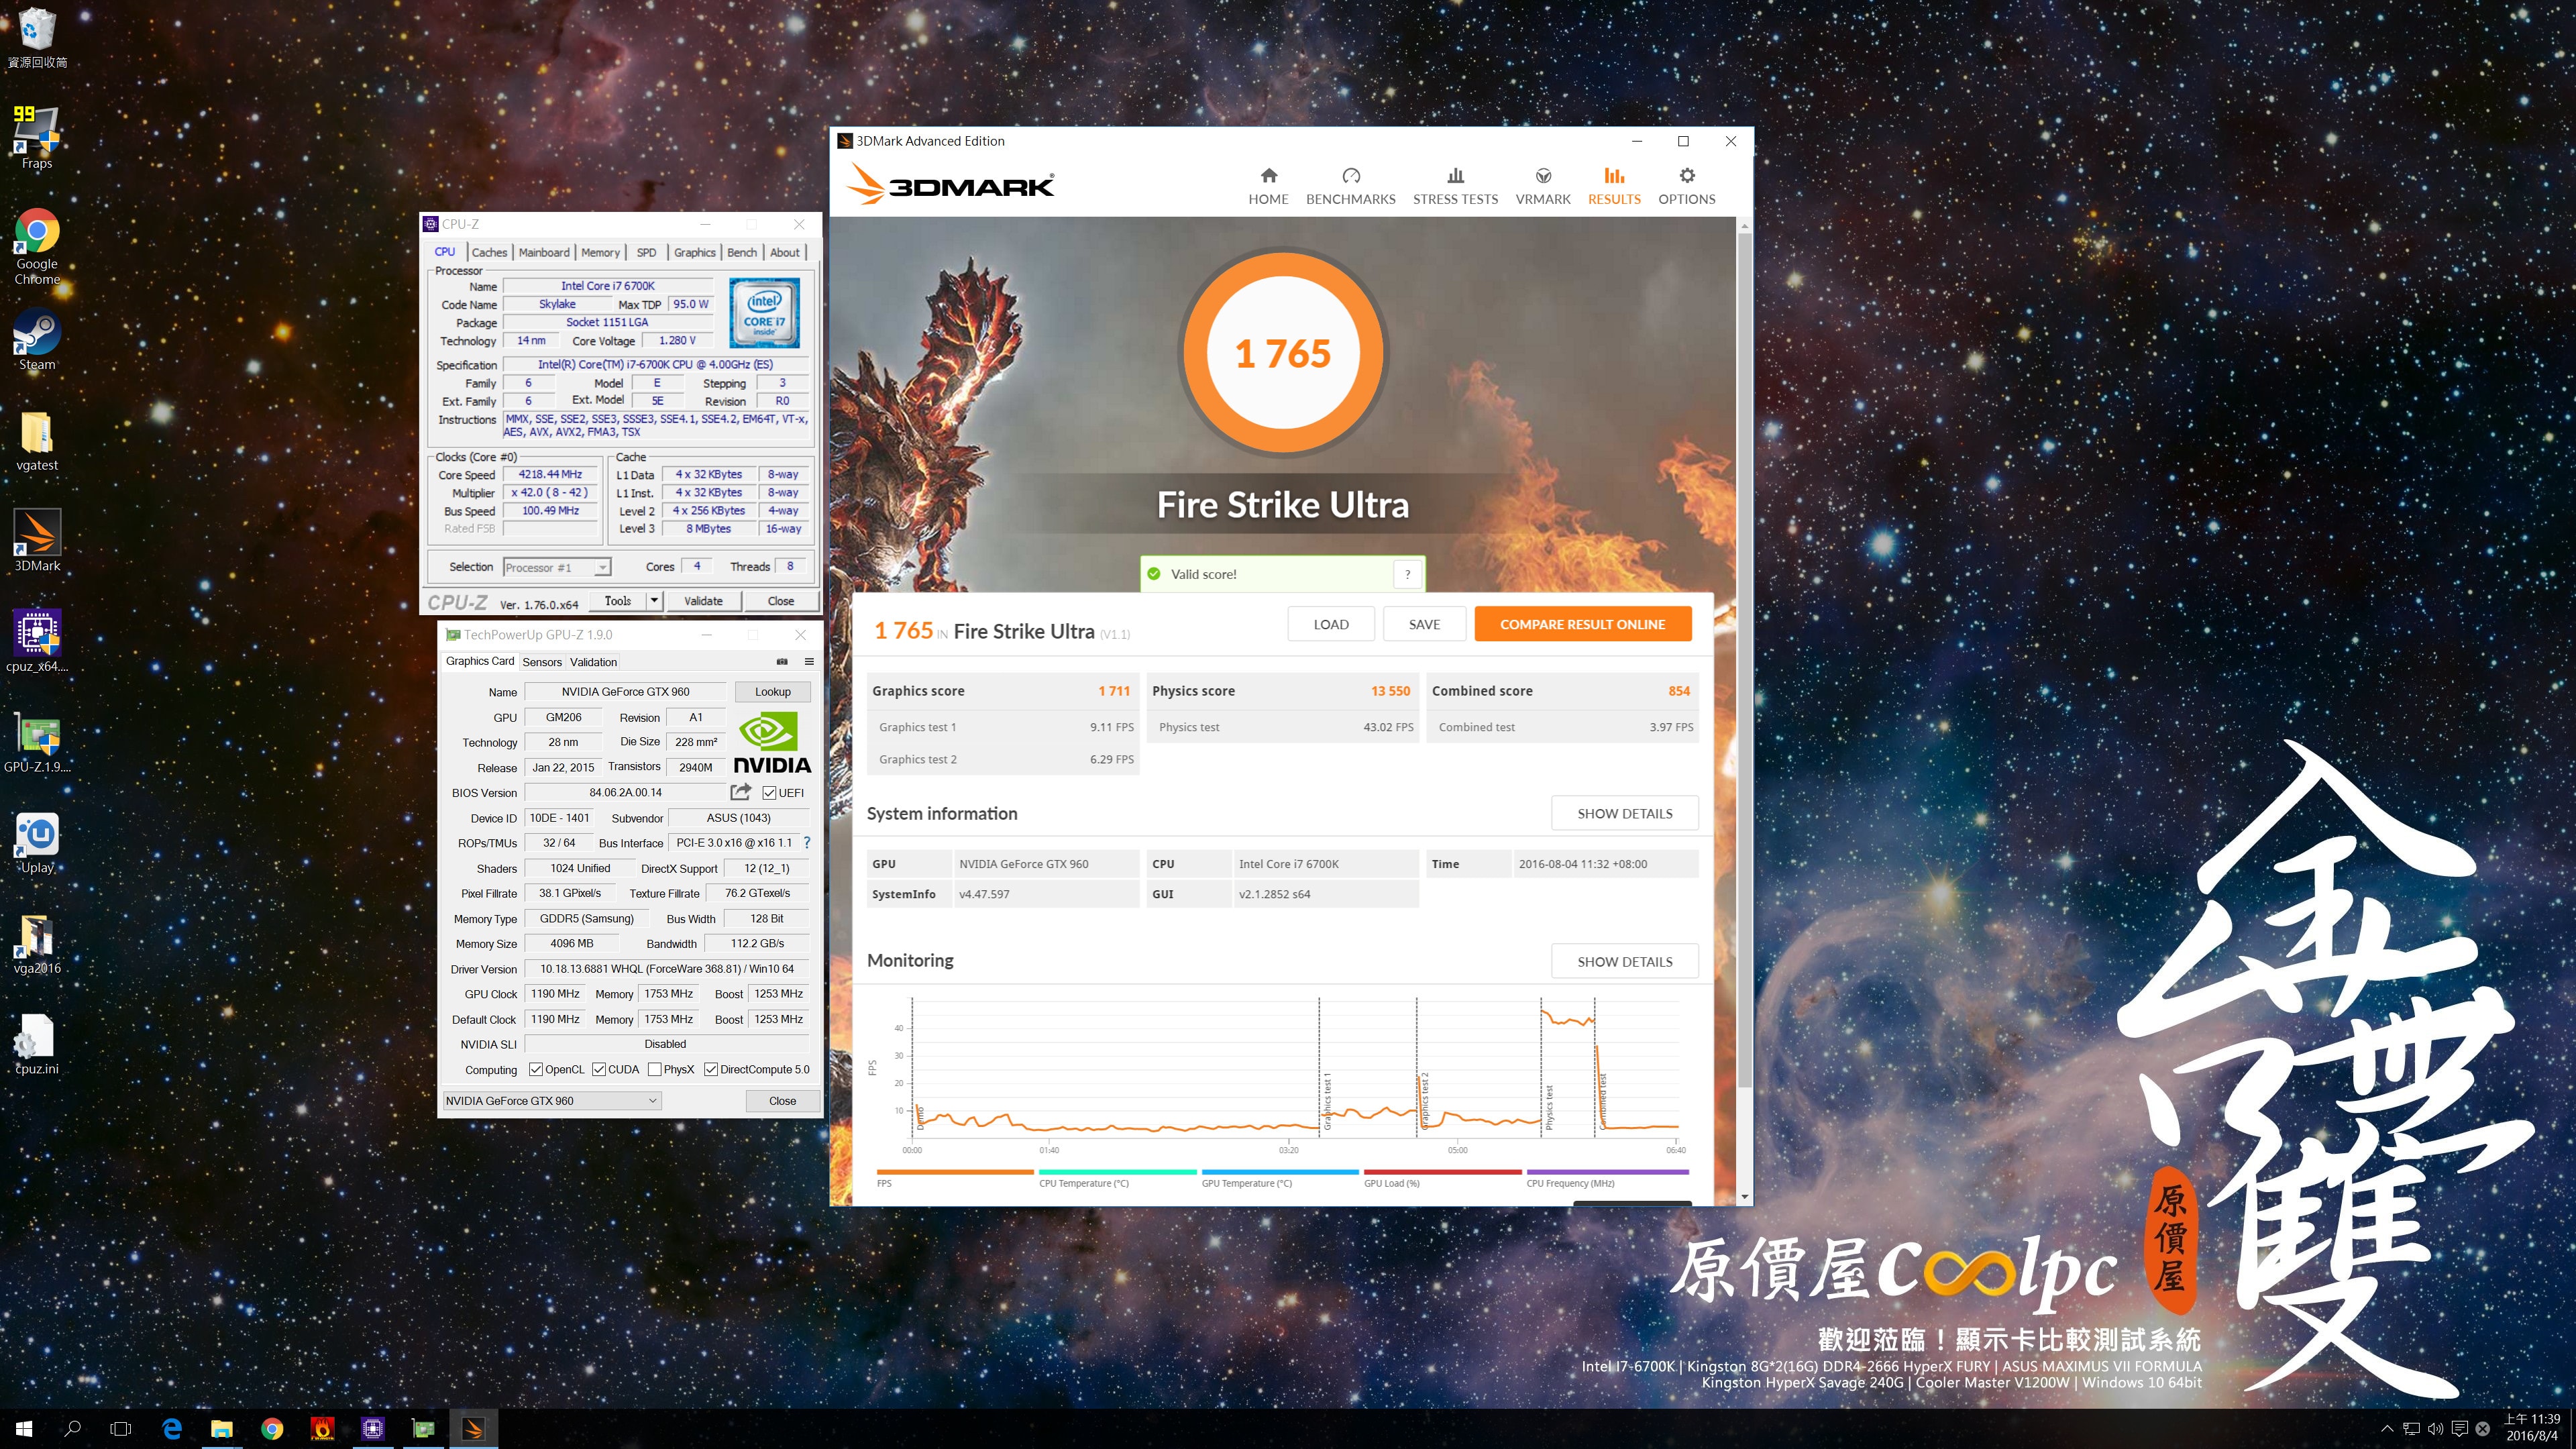Expand the Tools dropdown arrow in CPU-Z
2576x1449 pixels.
coord(654,601)
